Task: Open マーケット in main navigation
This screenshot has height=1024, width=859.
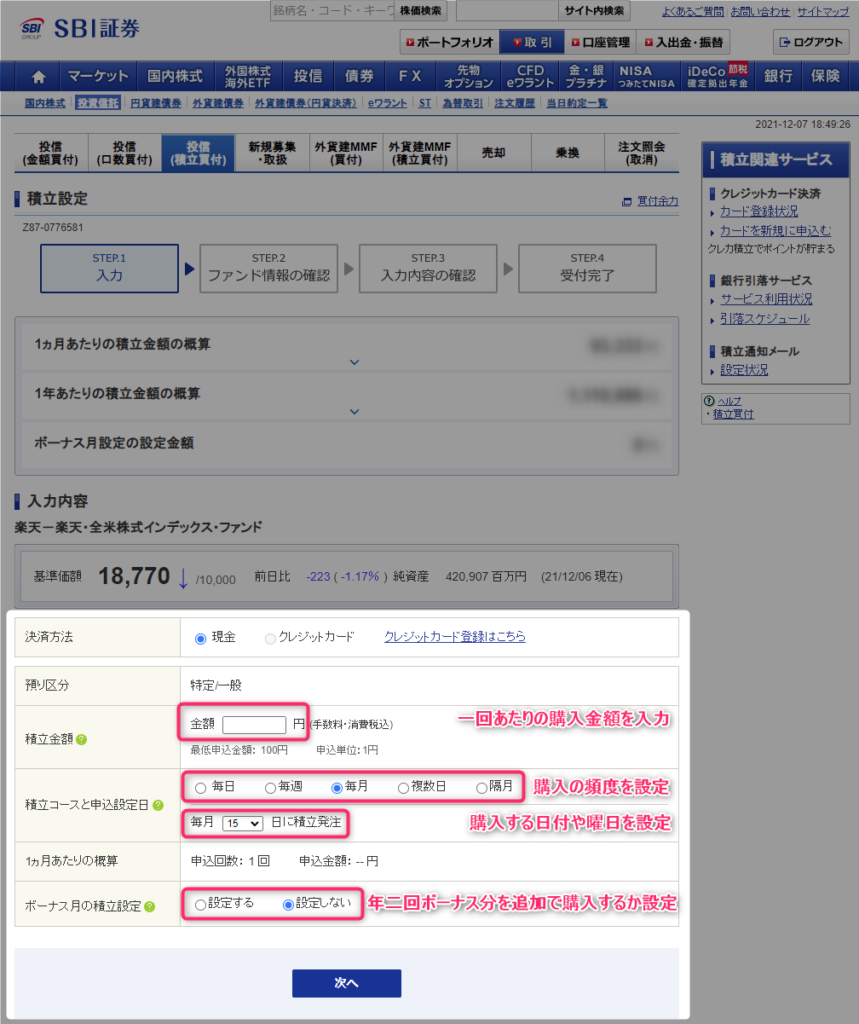Action: pos(98,76)
